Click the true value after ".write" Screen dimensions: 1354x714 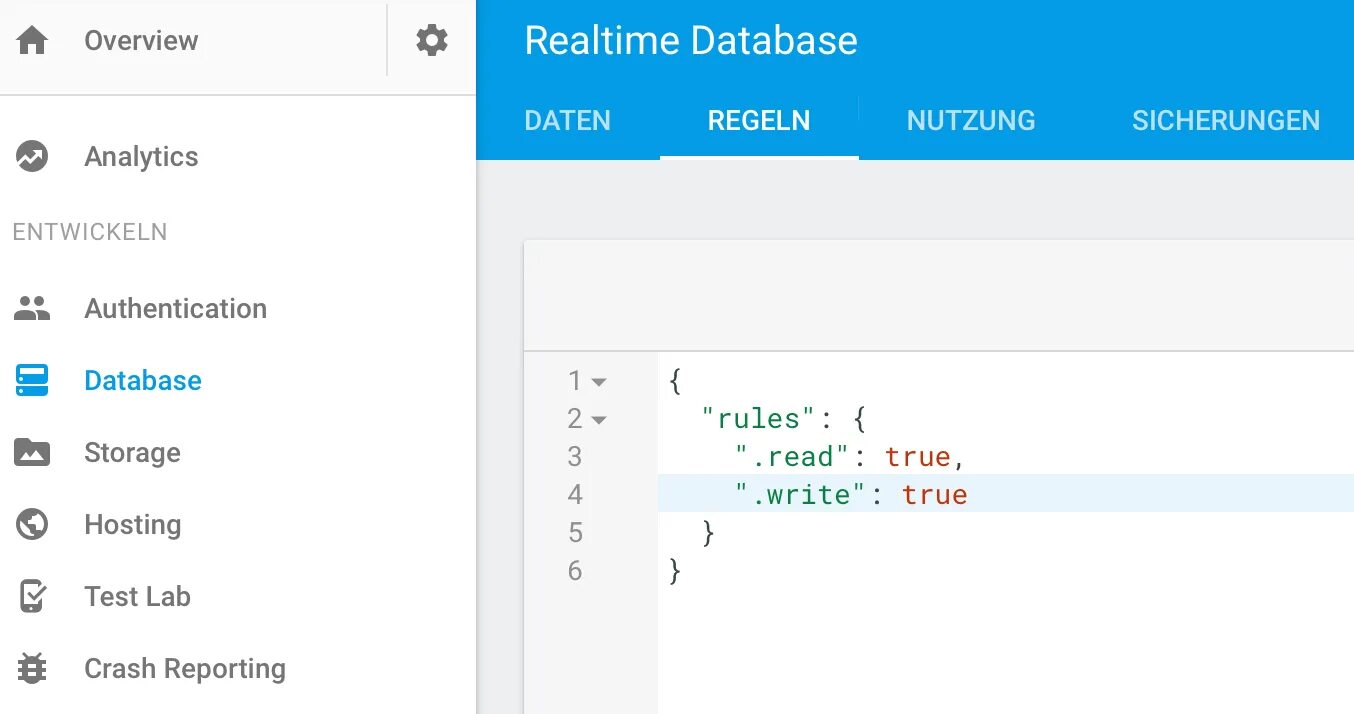(x=935, y=495)
